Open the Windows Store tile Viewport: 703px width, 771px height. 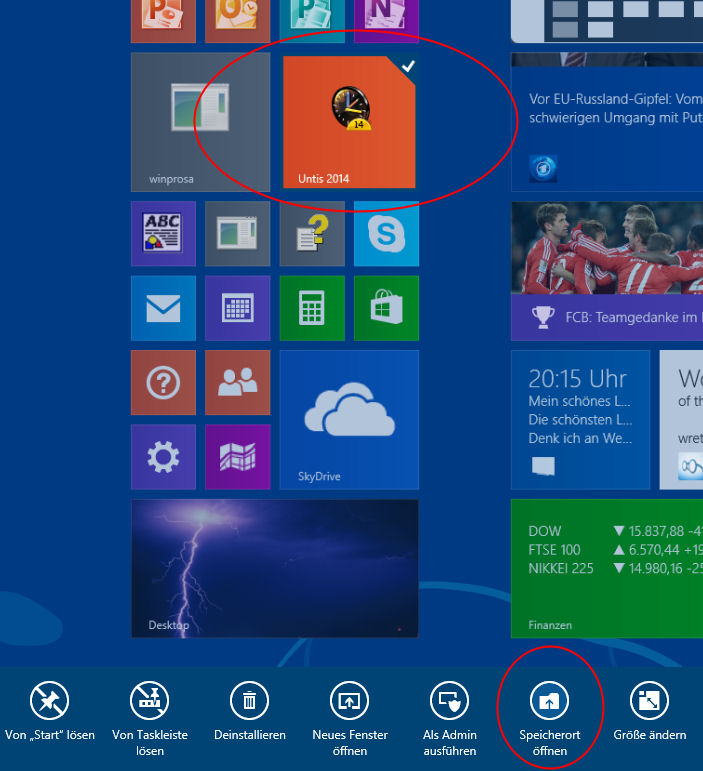(386, 308)
